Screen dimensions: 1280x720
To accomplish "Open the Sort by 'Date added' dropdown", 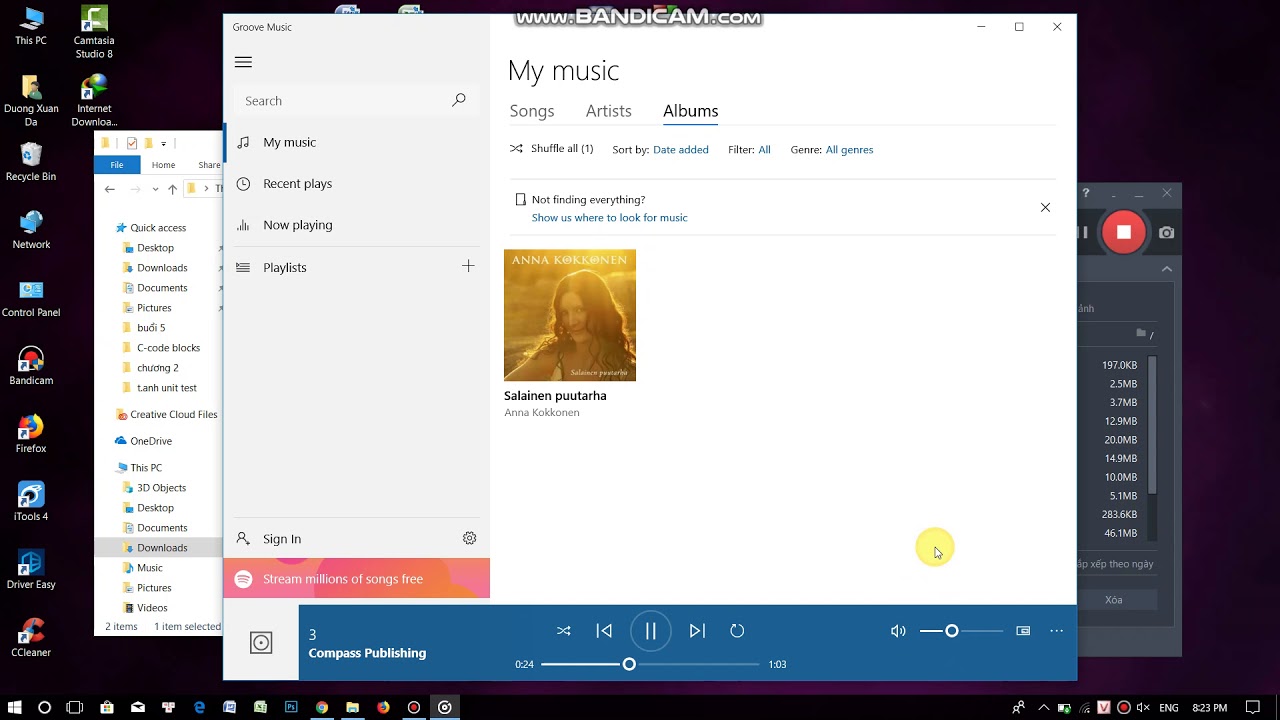I will tap(680, 149).
